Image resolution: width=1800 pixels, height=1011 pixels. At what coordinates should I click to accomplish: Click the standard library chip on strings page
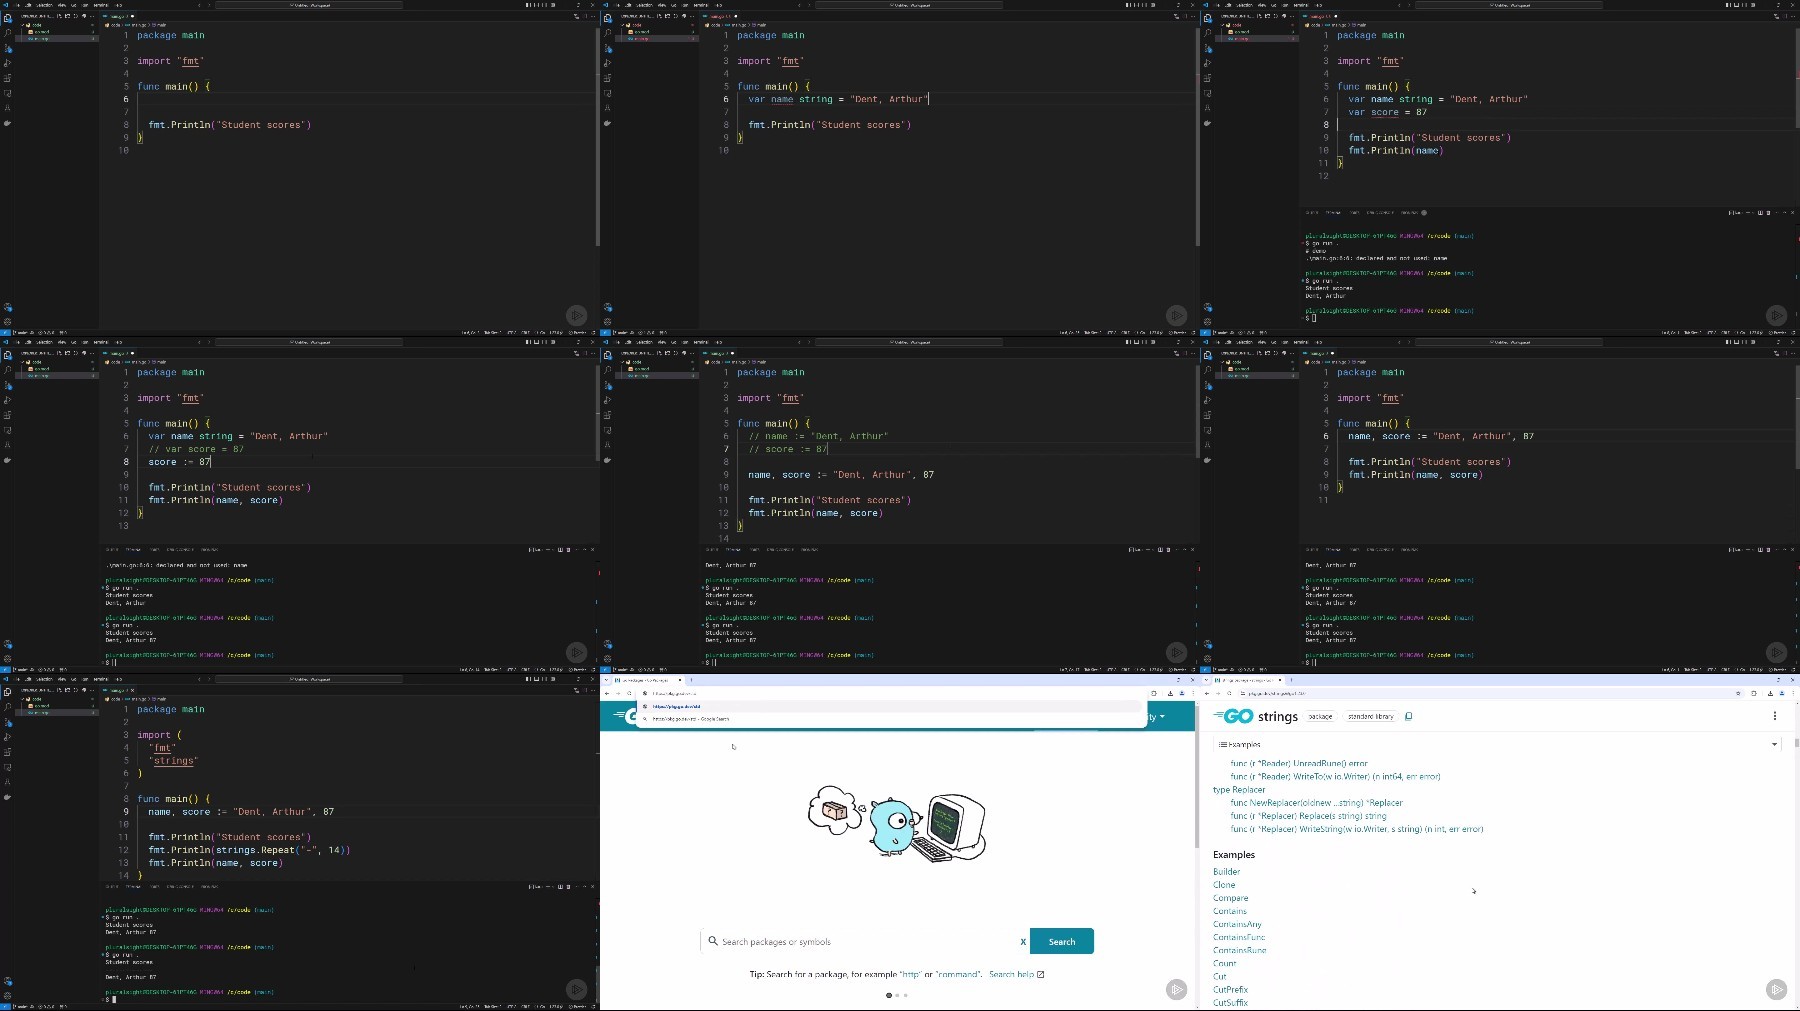click(1371, 716)
